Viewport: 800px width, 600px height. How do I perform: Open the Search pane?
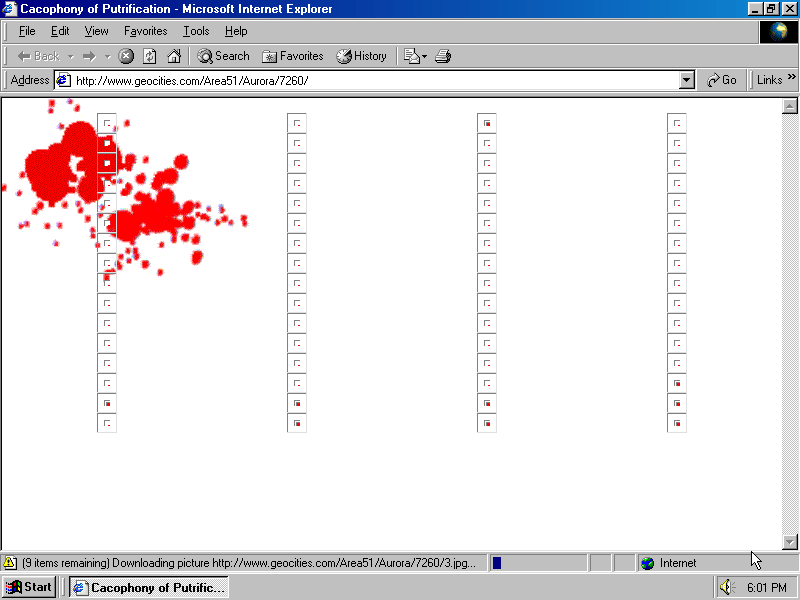223,56
